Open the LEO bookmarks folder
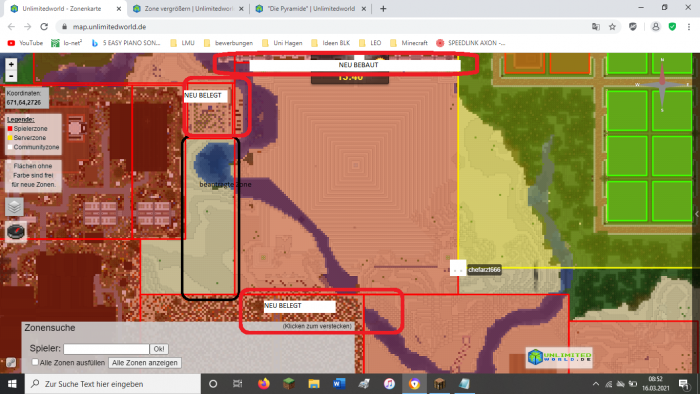The width and height of the screenshot is (700, 394). coord(370,43)
